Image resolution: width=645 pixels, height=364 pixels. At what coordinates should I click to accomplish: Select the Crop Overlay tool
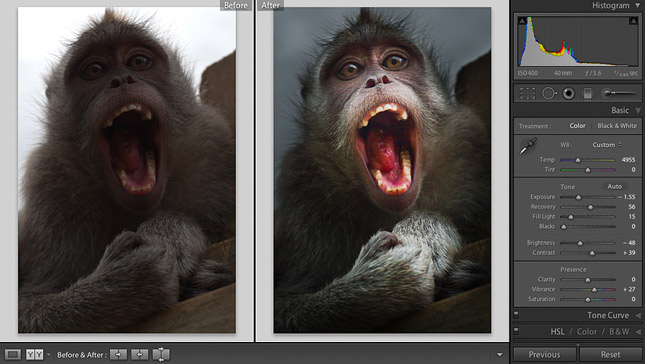coord(527,93)
